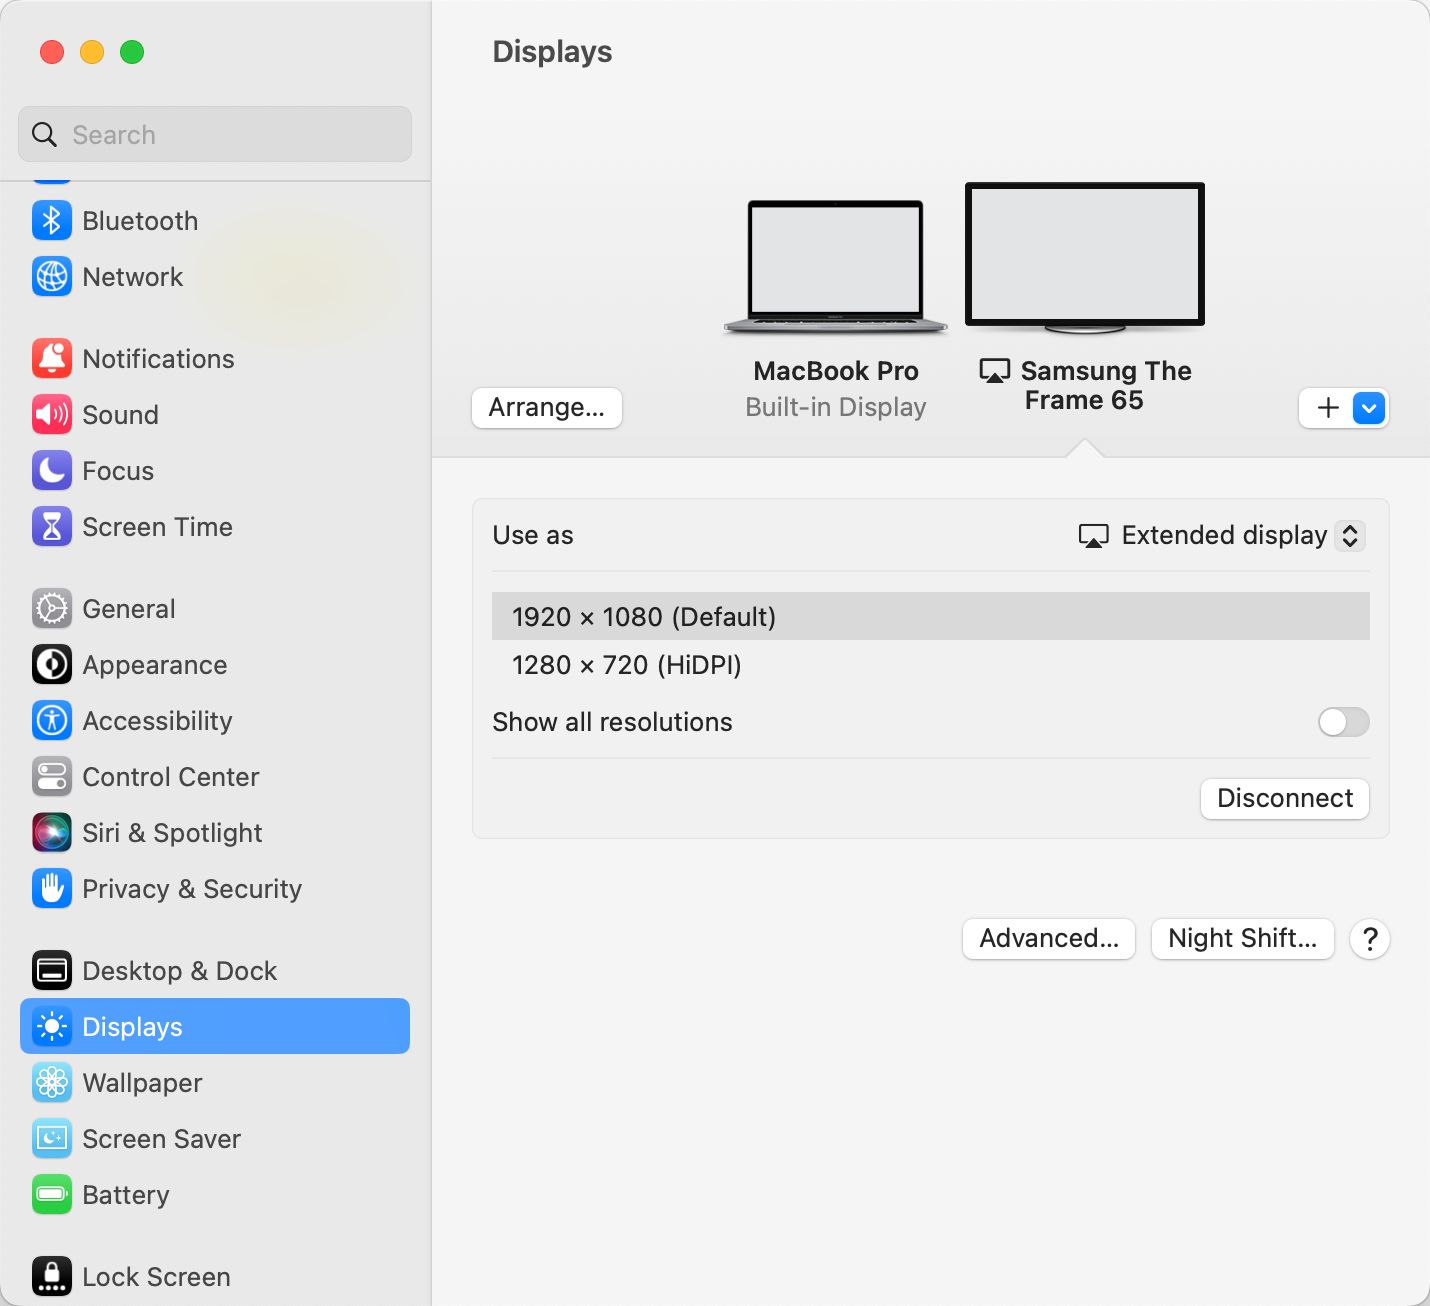Click the Bluetooth icon in sidebar
This screenshot has height=1306, width=1430.
[52, 221]
